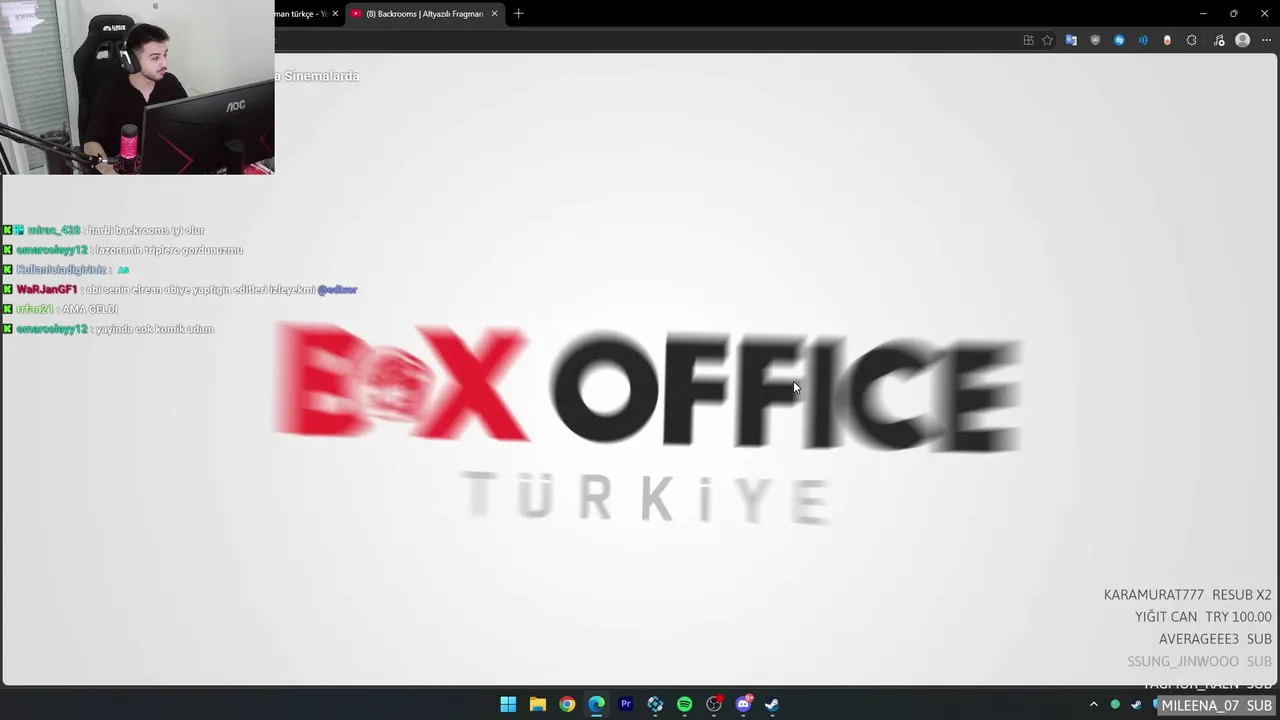
Task: Open Adobe Premiere Pro from taskbar
Action: (x=626, y=704)
